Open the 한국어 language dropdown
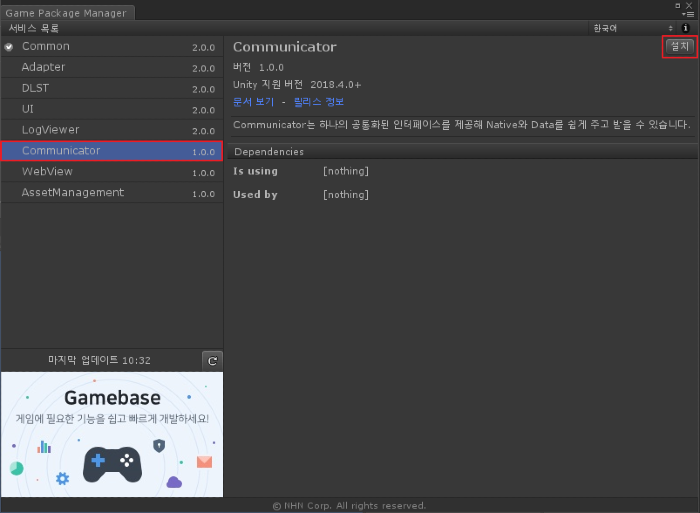Viewport: 700px width, 513px height. (633, 28)
